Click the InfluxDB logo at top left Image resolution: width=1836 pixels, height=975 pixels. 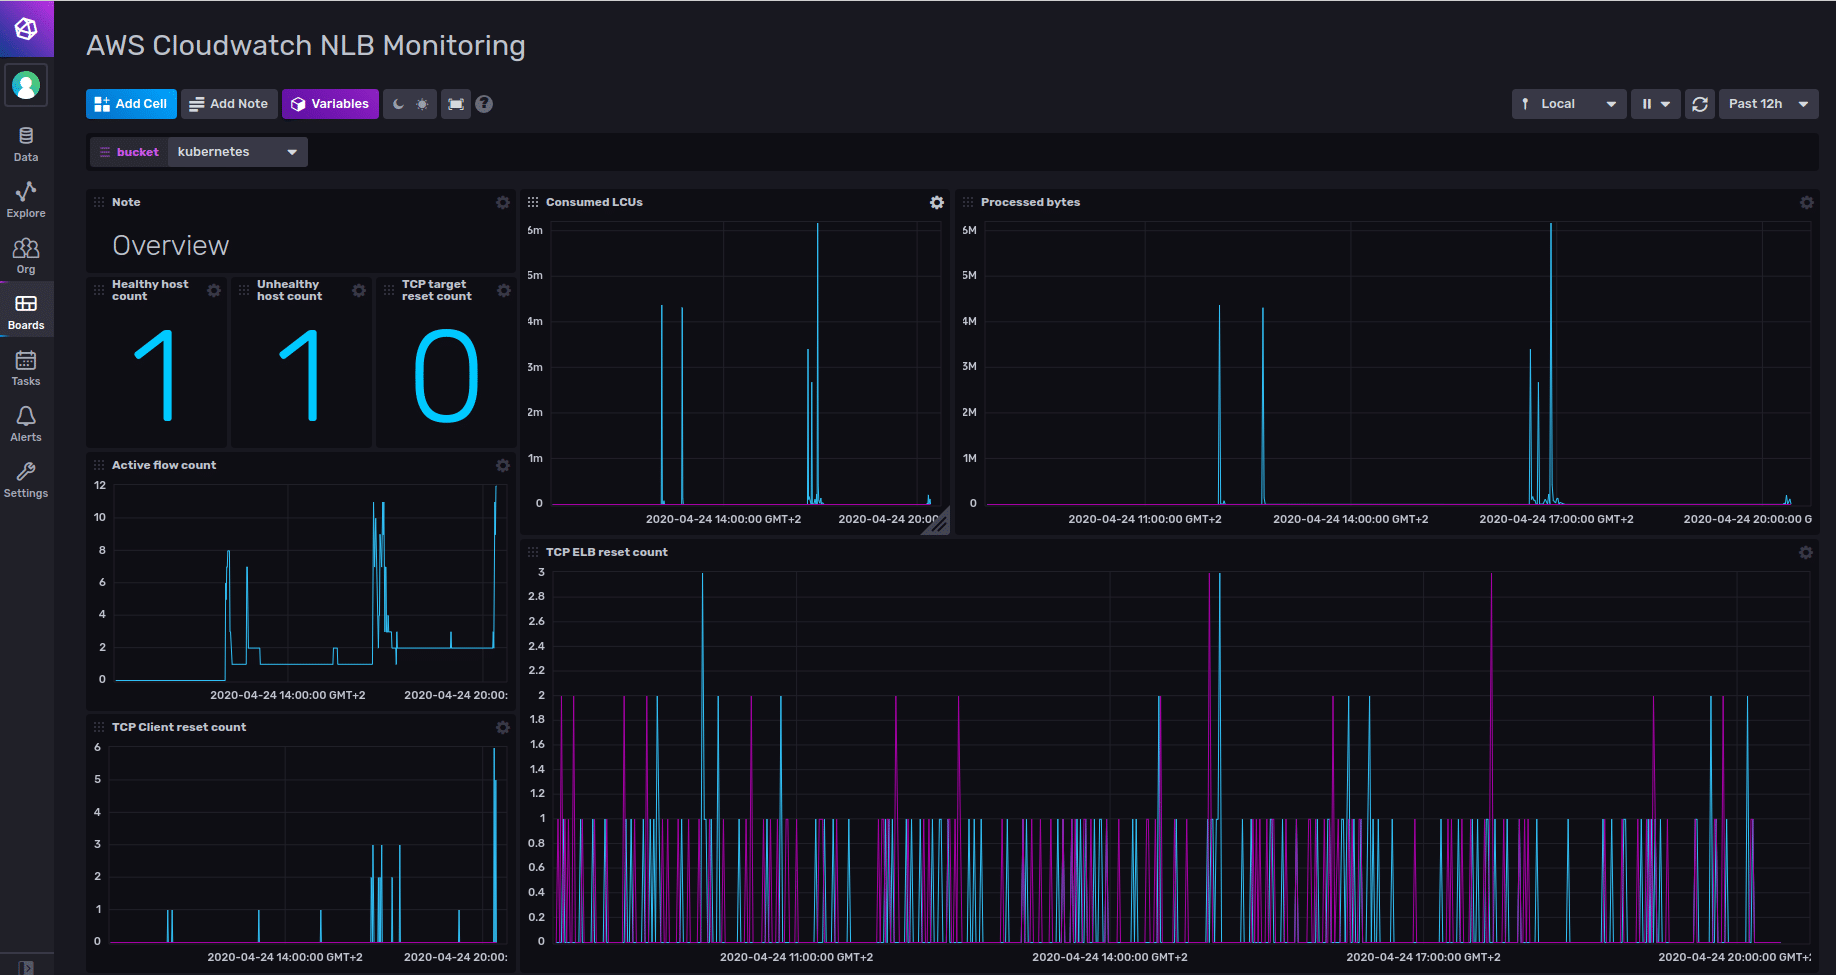pyautogui.click(x=25, y=27)
